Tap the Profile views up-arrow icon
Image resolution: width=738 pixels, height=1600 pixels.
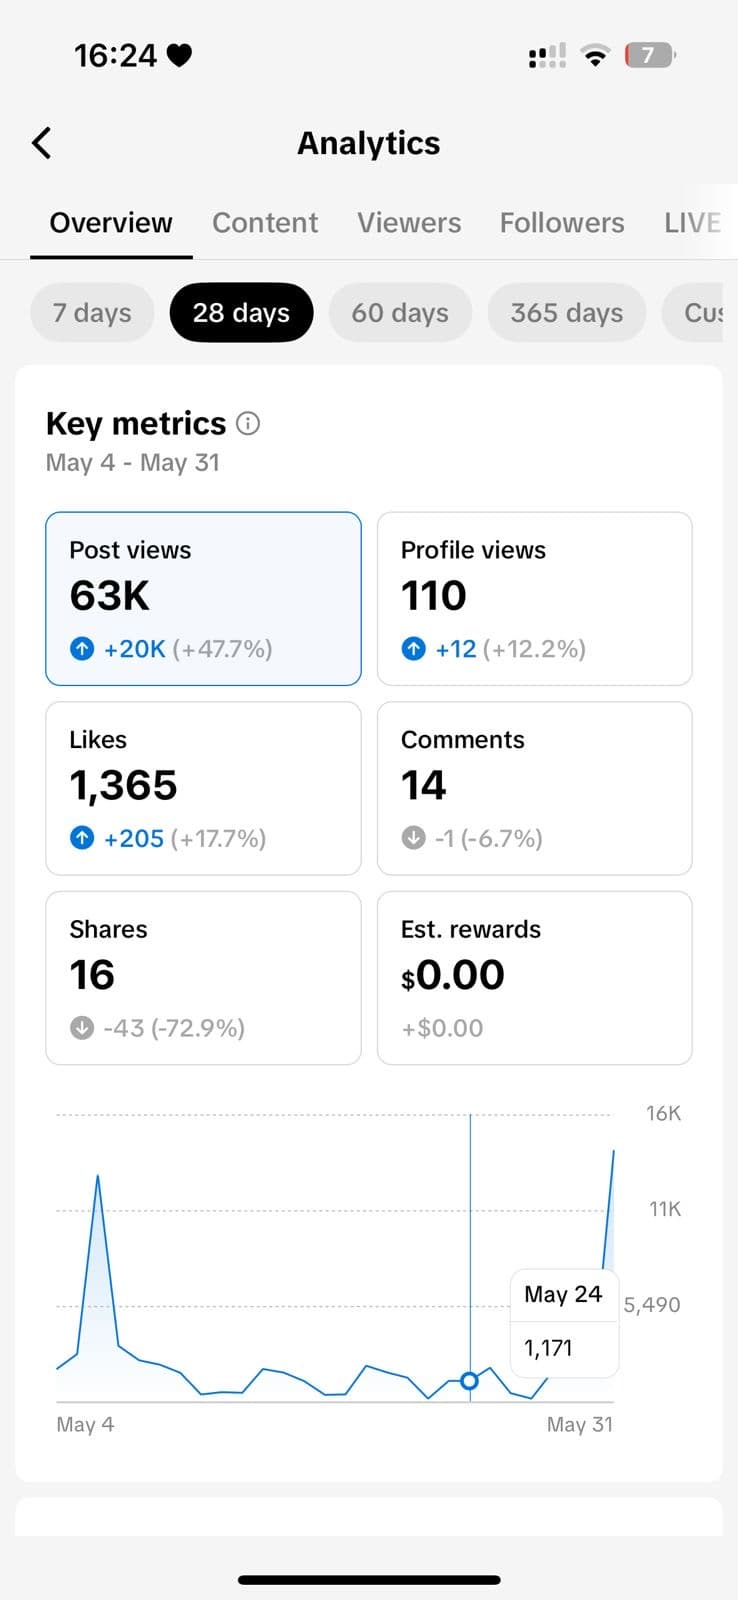[x=413, y=649]
